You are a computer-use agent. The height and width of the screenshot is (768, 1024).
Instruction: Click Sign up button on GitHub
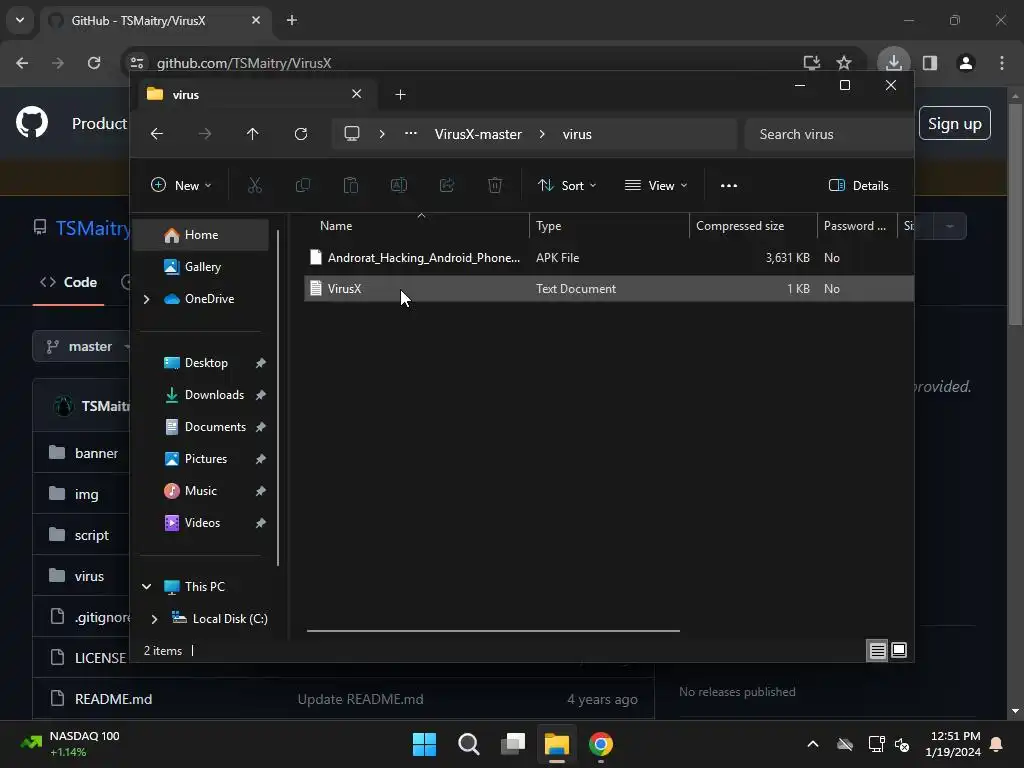(x=954, y=123)
